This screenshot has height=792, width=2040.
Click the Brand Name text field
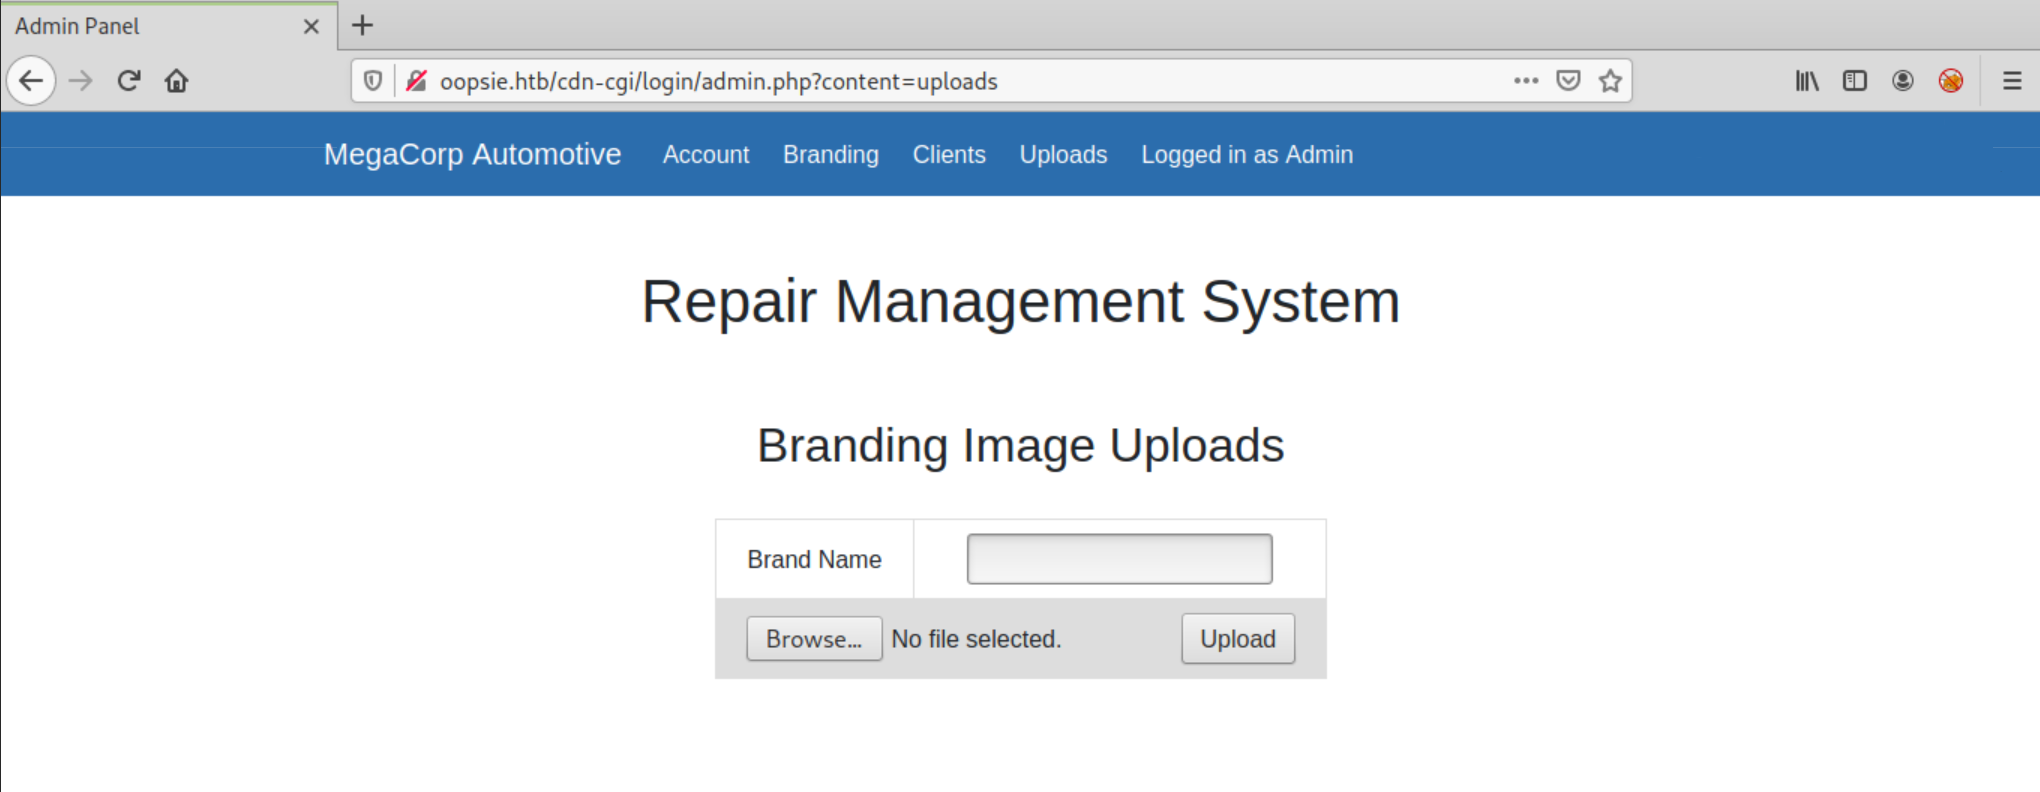(1119, 559)
